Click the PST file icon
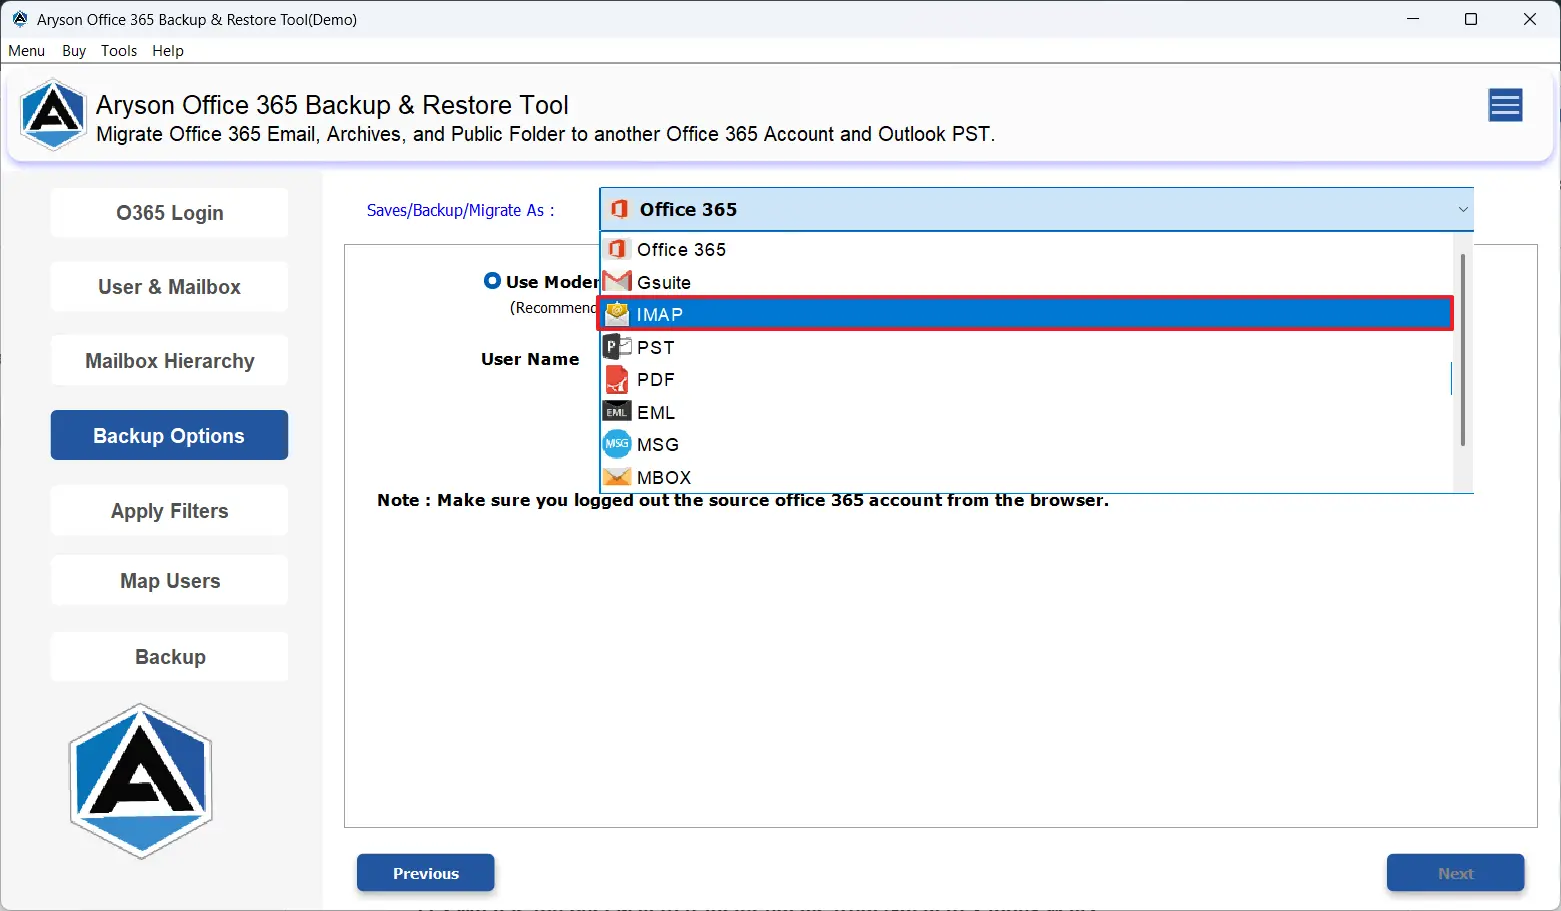This screenshot has width=1561, height=911. (617, 347)
